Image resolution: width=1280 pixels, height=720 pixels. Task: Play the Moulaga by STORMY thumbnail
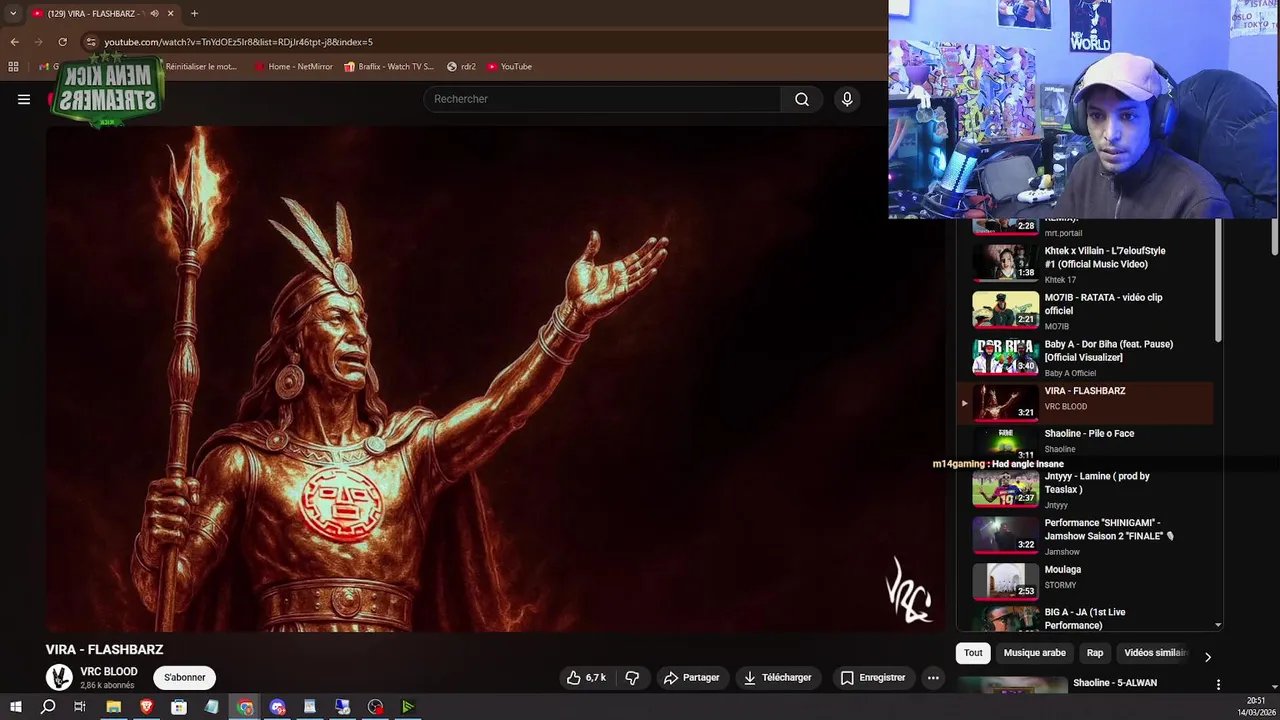pyautogui.click(x=1006, y=581)
